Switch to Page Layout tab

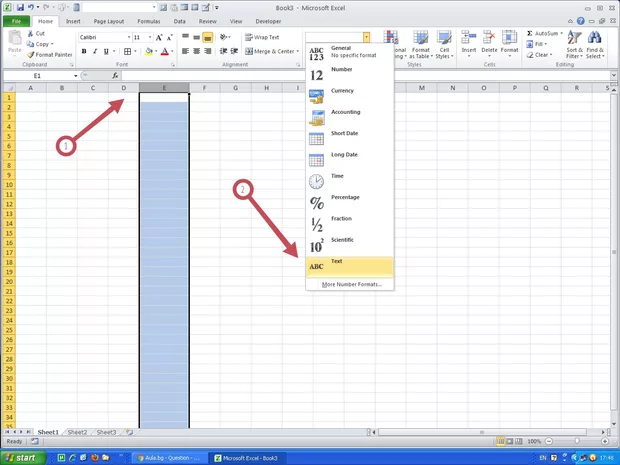click(109, 21)
